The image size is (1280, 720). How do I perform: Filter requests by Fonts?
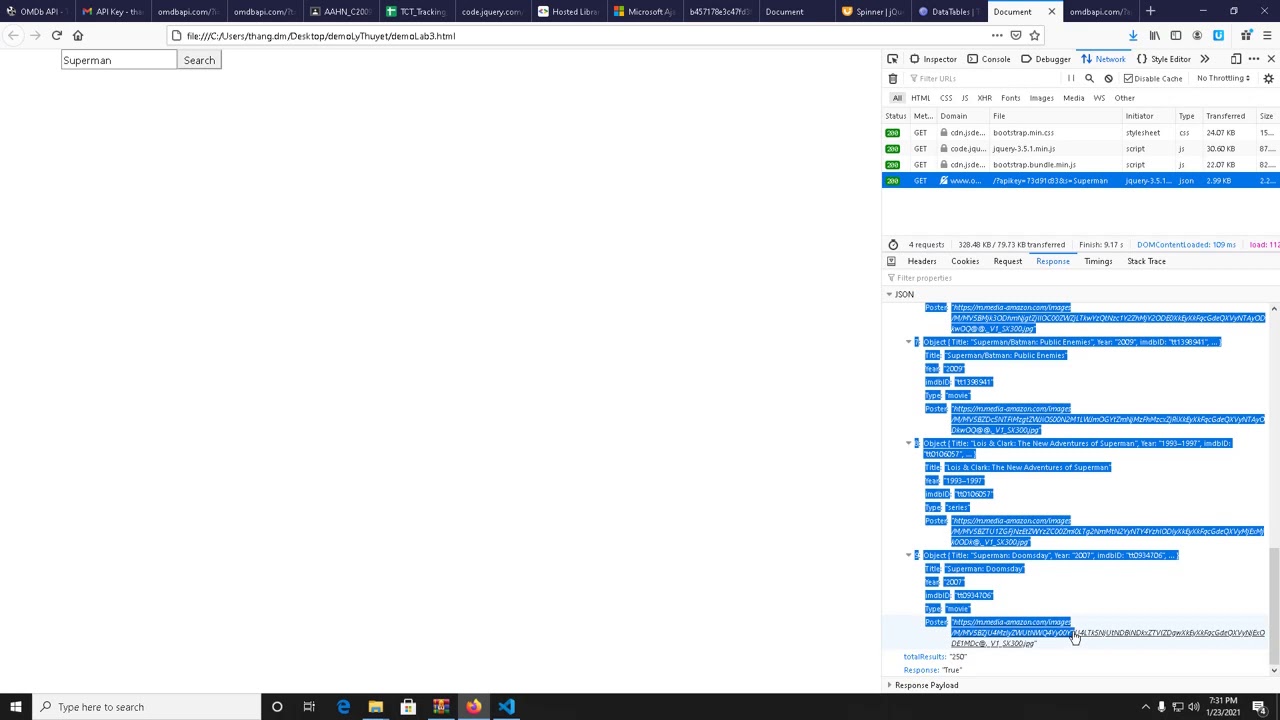click(1011, 98)
